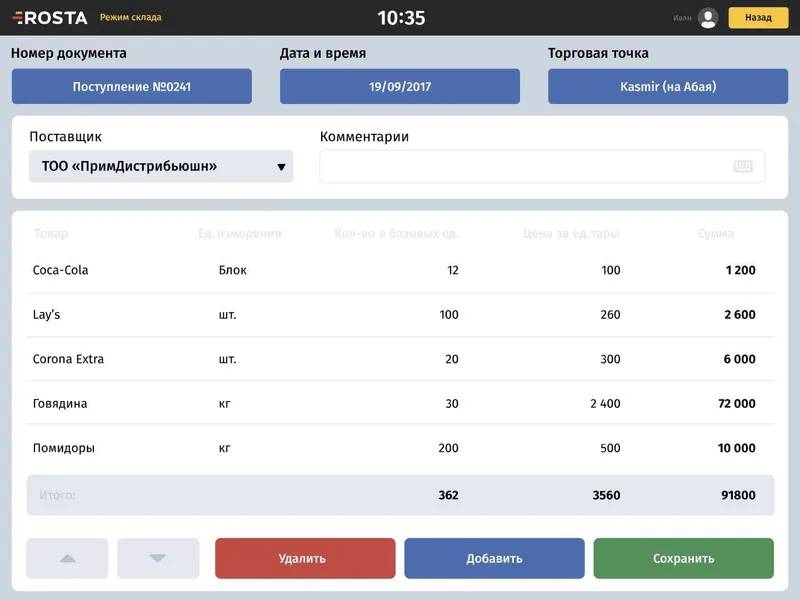Select the Lay's row
Screen dimensions: 800x600
pos(401,315)
